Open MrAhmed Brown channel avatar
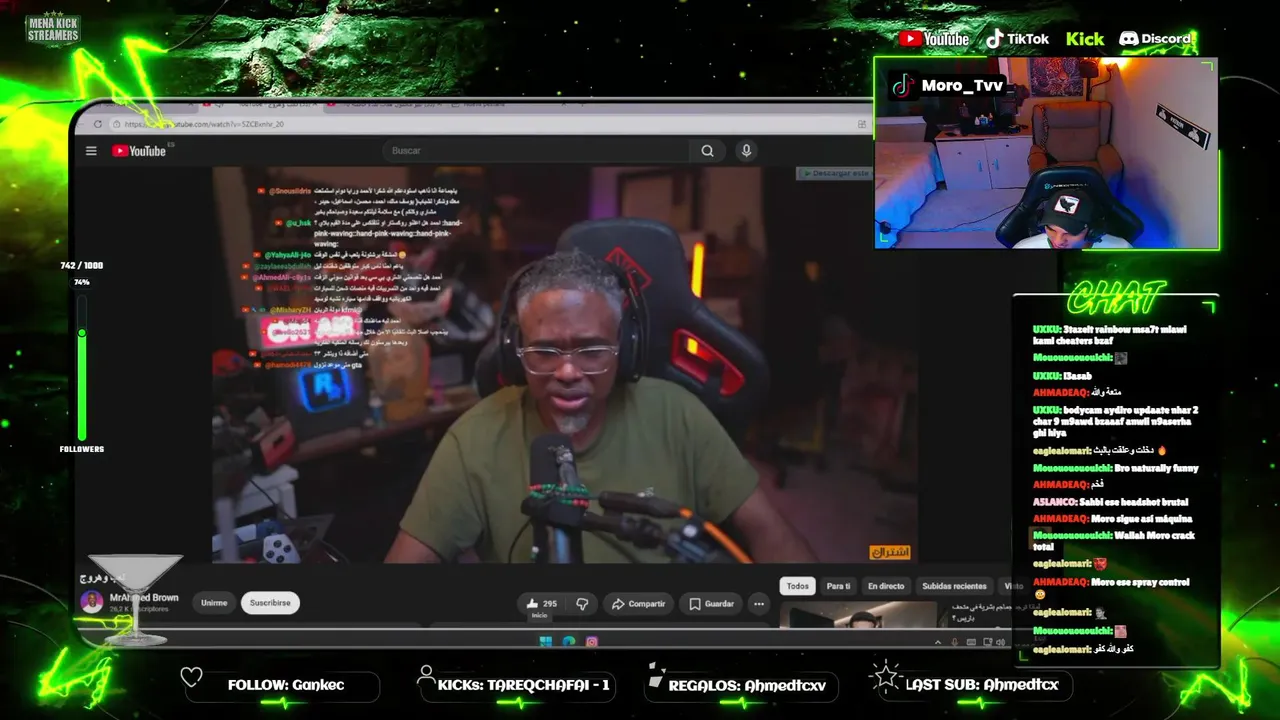Image resolution: width=1280 pixels, height=720 pixels. (x=92, y=601)
